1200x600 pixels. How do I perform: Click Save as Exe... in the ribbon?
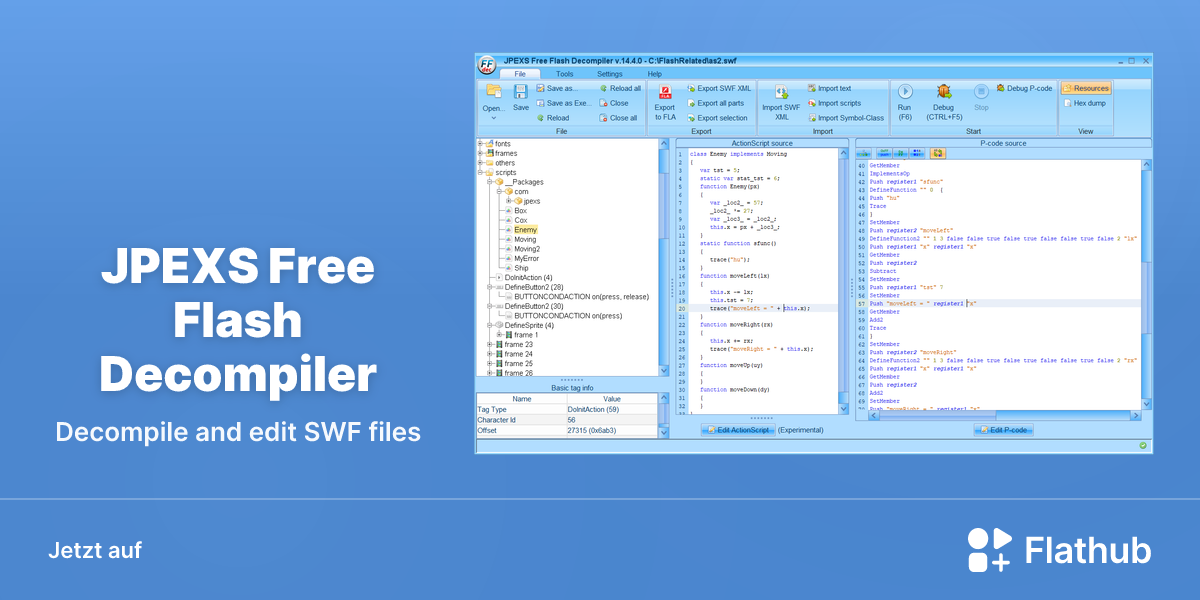pyautogui.click(x=564, y=103)
